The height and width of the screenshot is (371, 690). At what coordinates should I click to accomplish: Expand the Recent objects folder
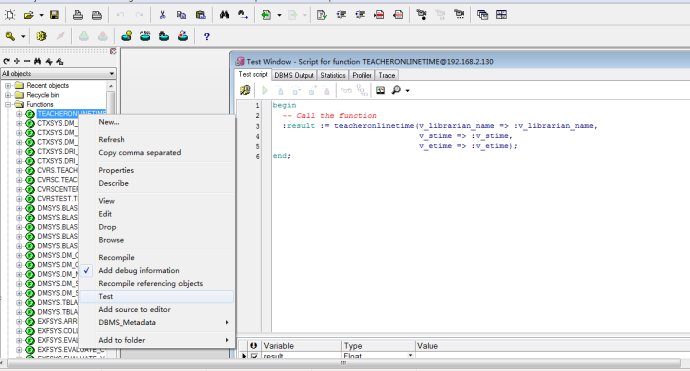click(x=8, y=85)
